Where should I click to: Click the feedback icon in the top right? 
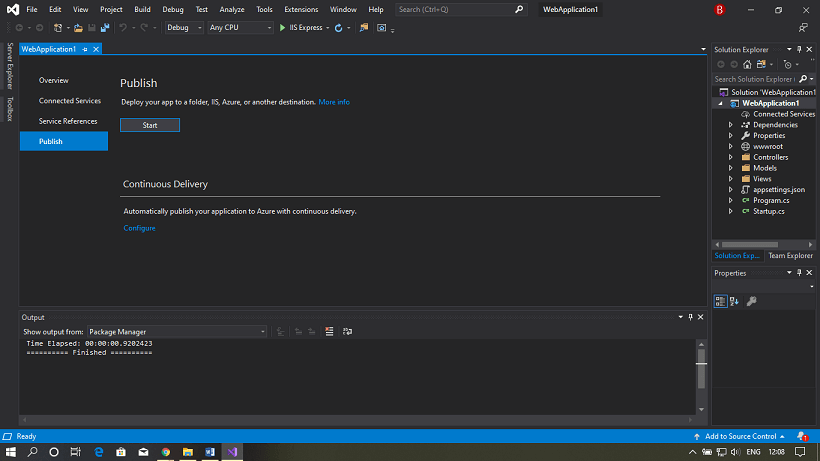click(803, 28)
